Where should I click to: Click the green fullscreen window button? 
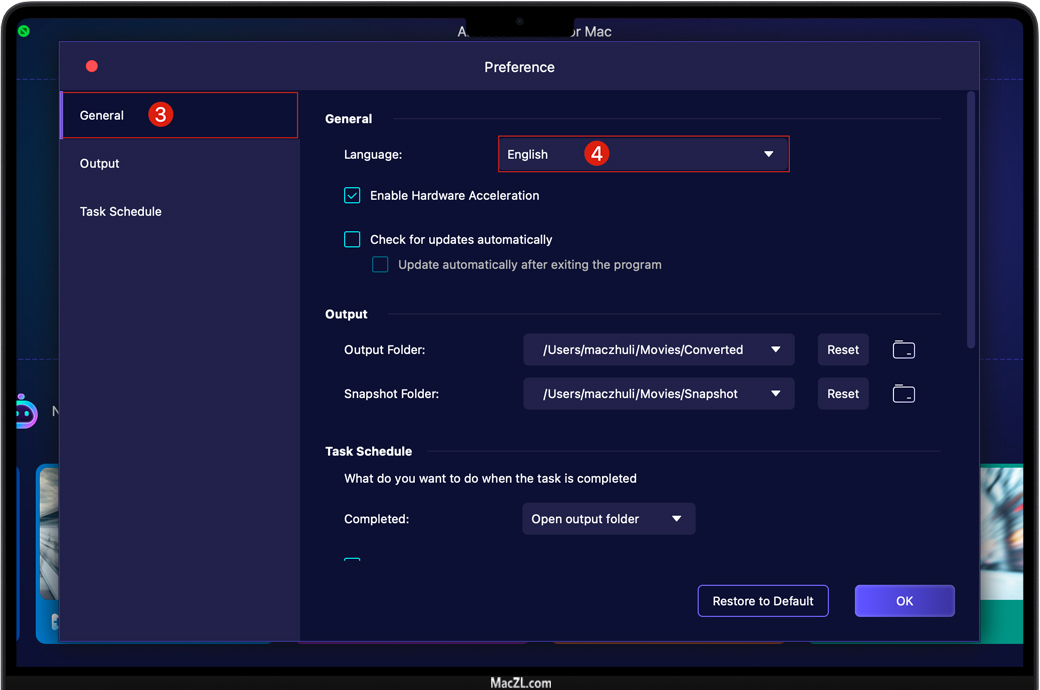pos(23,31)
